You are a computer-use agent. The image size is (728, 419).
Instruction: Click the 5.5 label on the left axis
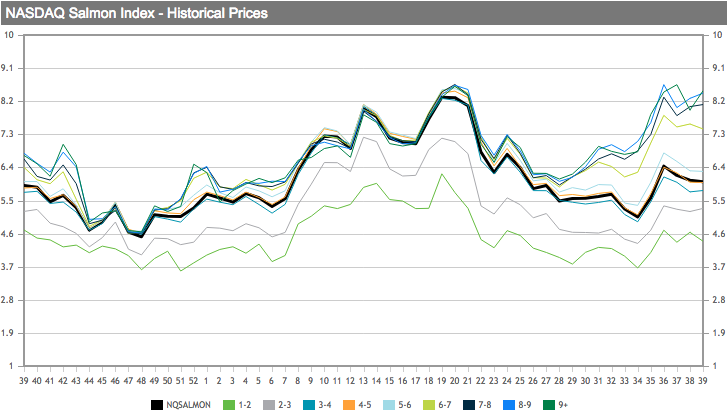coord(8,201)
